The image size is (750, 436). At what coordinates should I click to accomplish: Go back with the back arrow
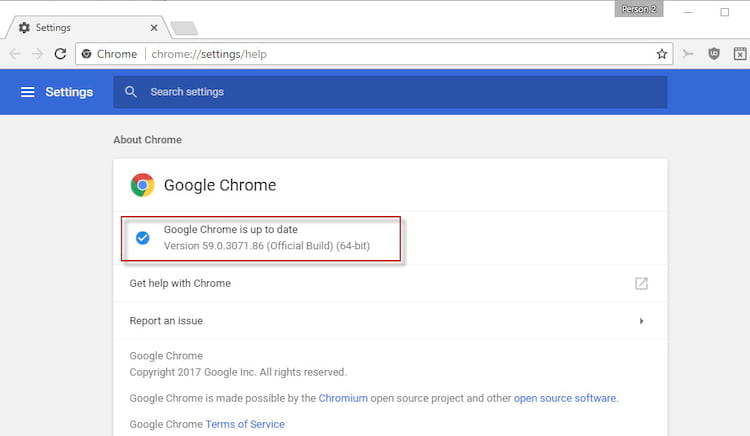coord(15,54)
